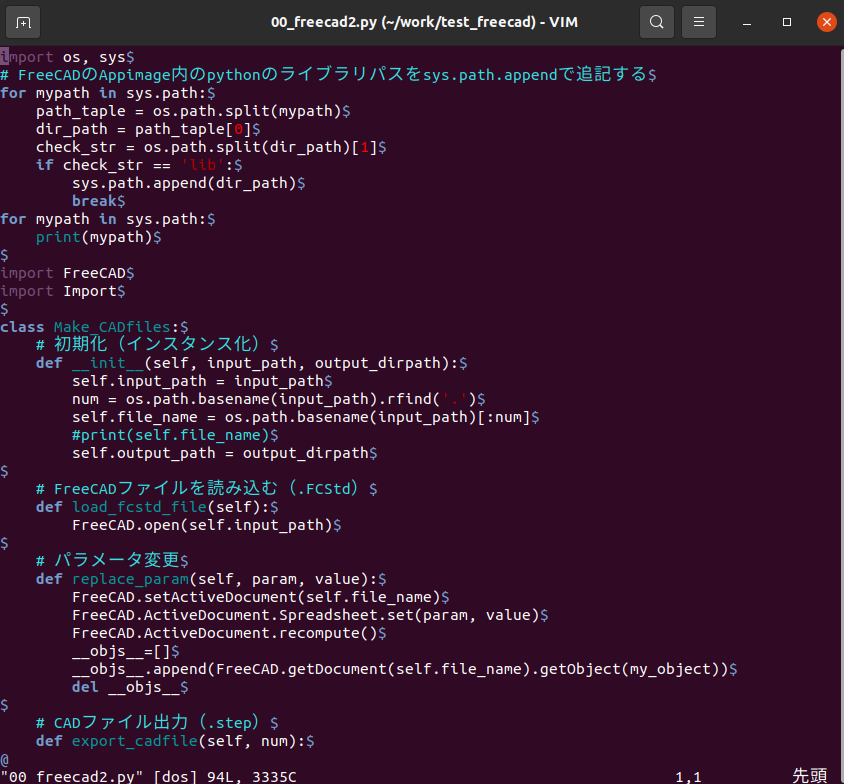Click the 'import FreeCAD' line
Image resolution: width=844 pixels, height=784 pixels.
tap(67, 273)
